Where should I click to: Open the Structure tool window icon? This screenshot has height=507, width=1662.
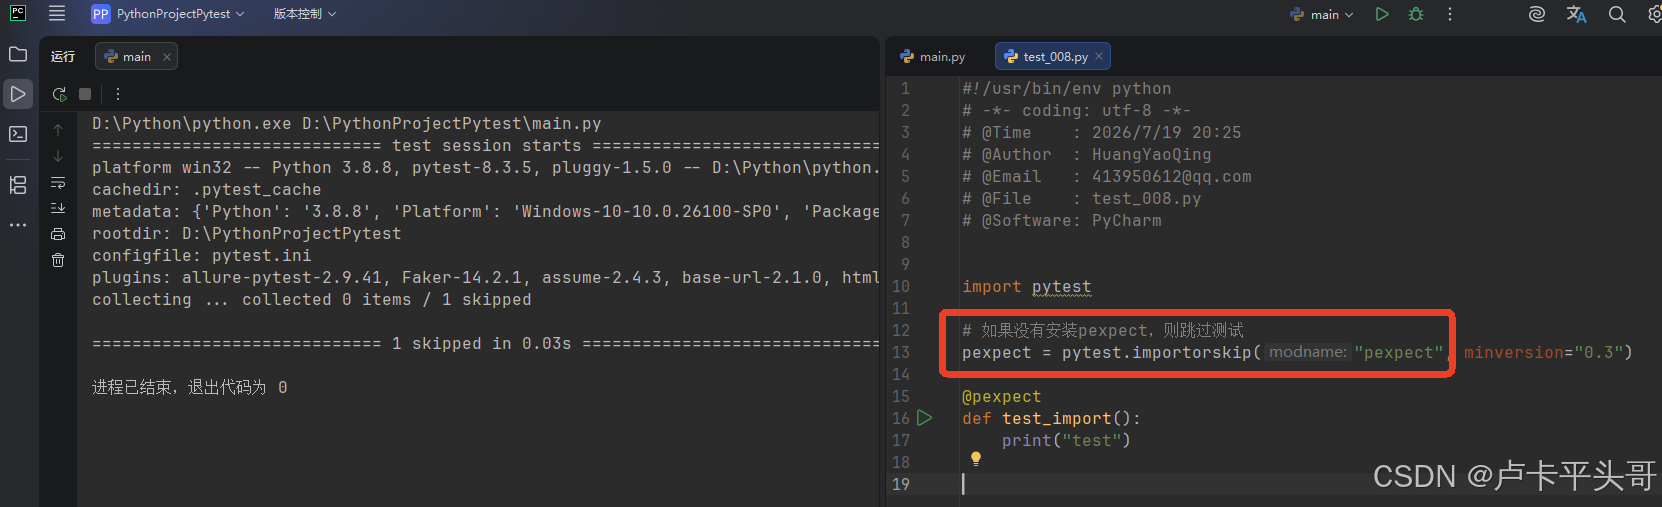click(x=18, y=185)
